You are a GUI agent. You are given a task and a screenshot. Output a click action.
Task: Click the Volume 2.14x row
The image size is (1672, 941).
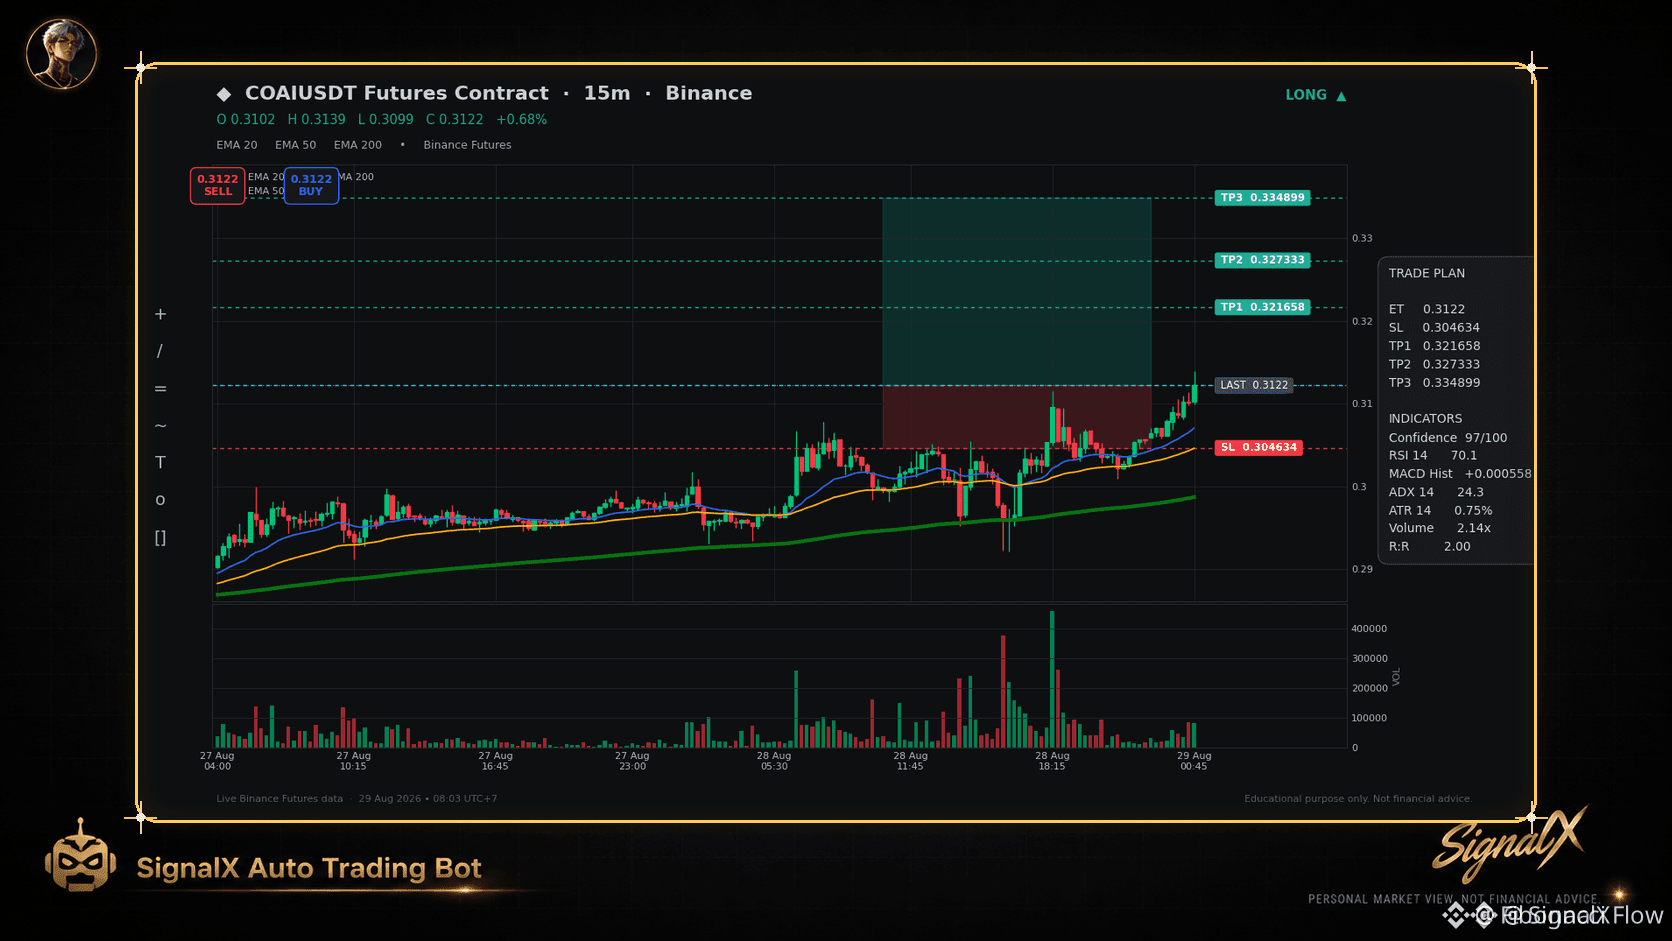pos(1440,528)
